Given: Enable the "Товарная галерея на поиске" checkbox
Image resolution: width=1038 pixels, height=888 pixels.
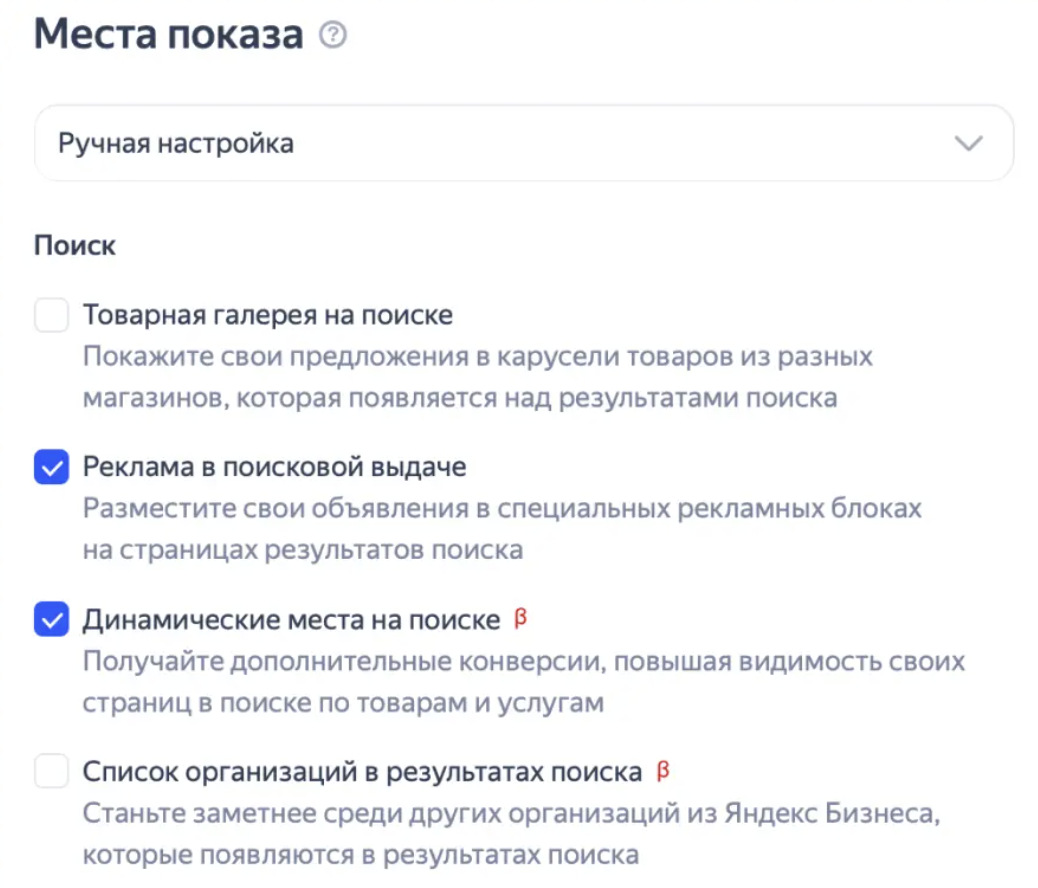Looking at the screenshot, I should point(51,316).
